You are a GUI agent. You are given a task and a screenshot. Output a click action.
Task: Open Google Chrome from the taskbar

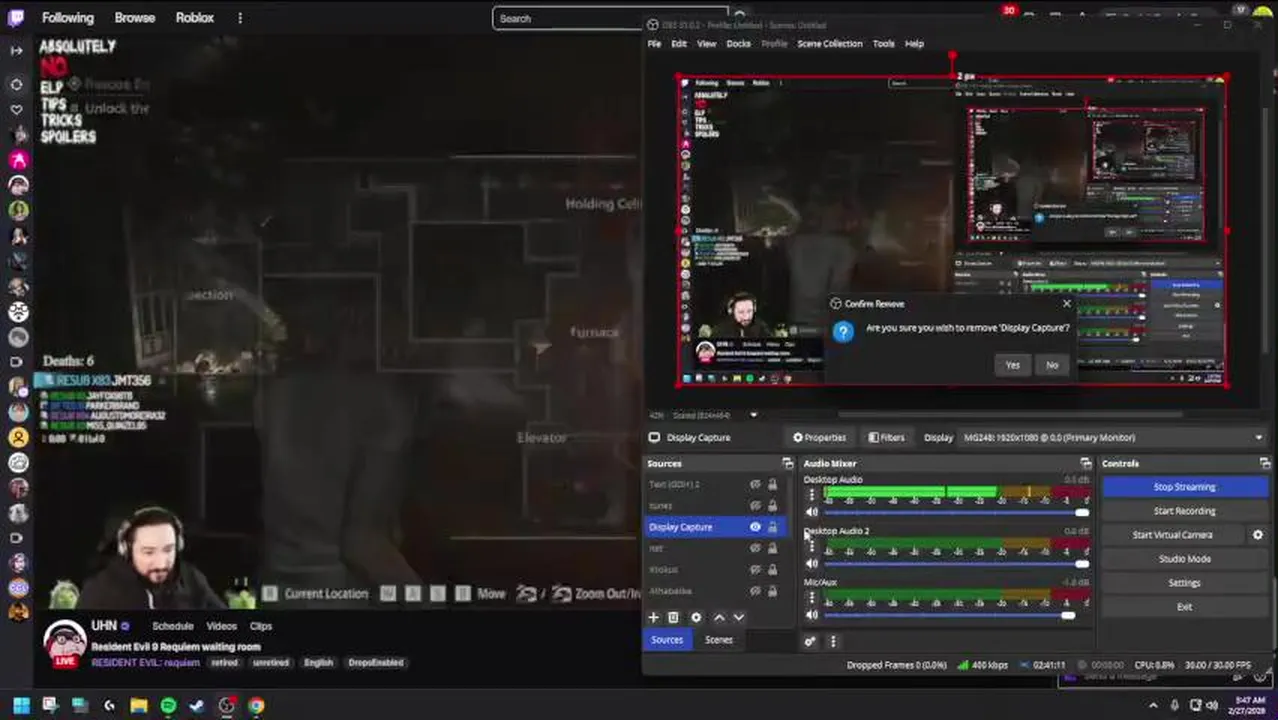pos(256,706)
